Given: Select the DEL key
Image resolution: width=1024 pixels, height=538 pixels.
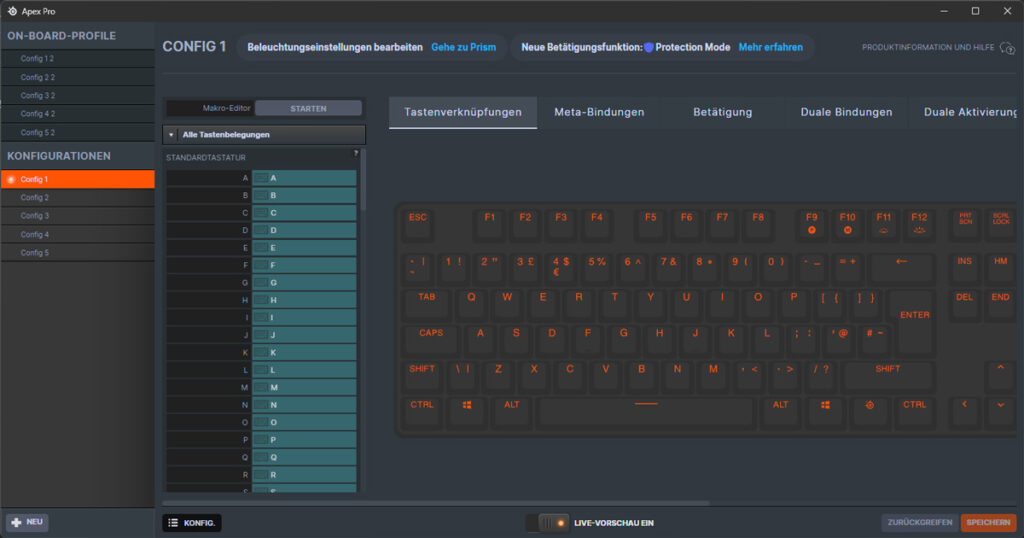Looking at the screenshot, I should [x=965, y=304].
